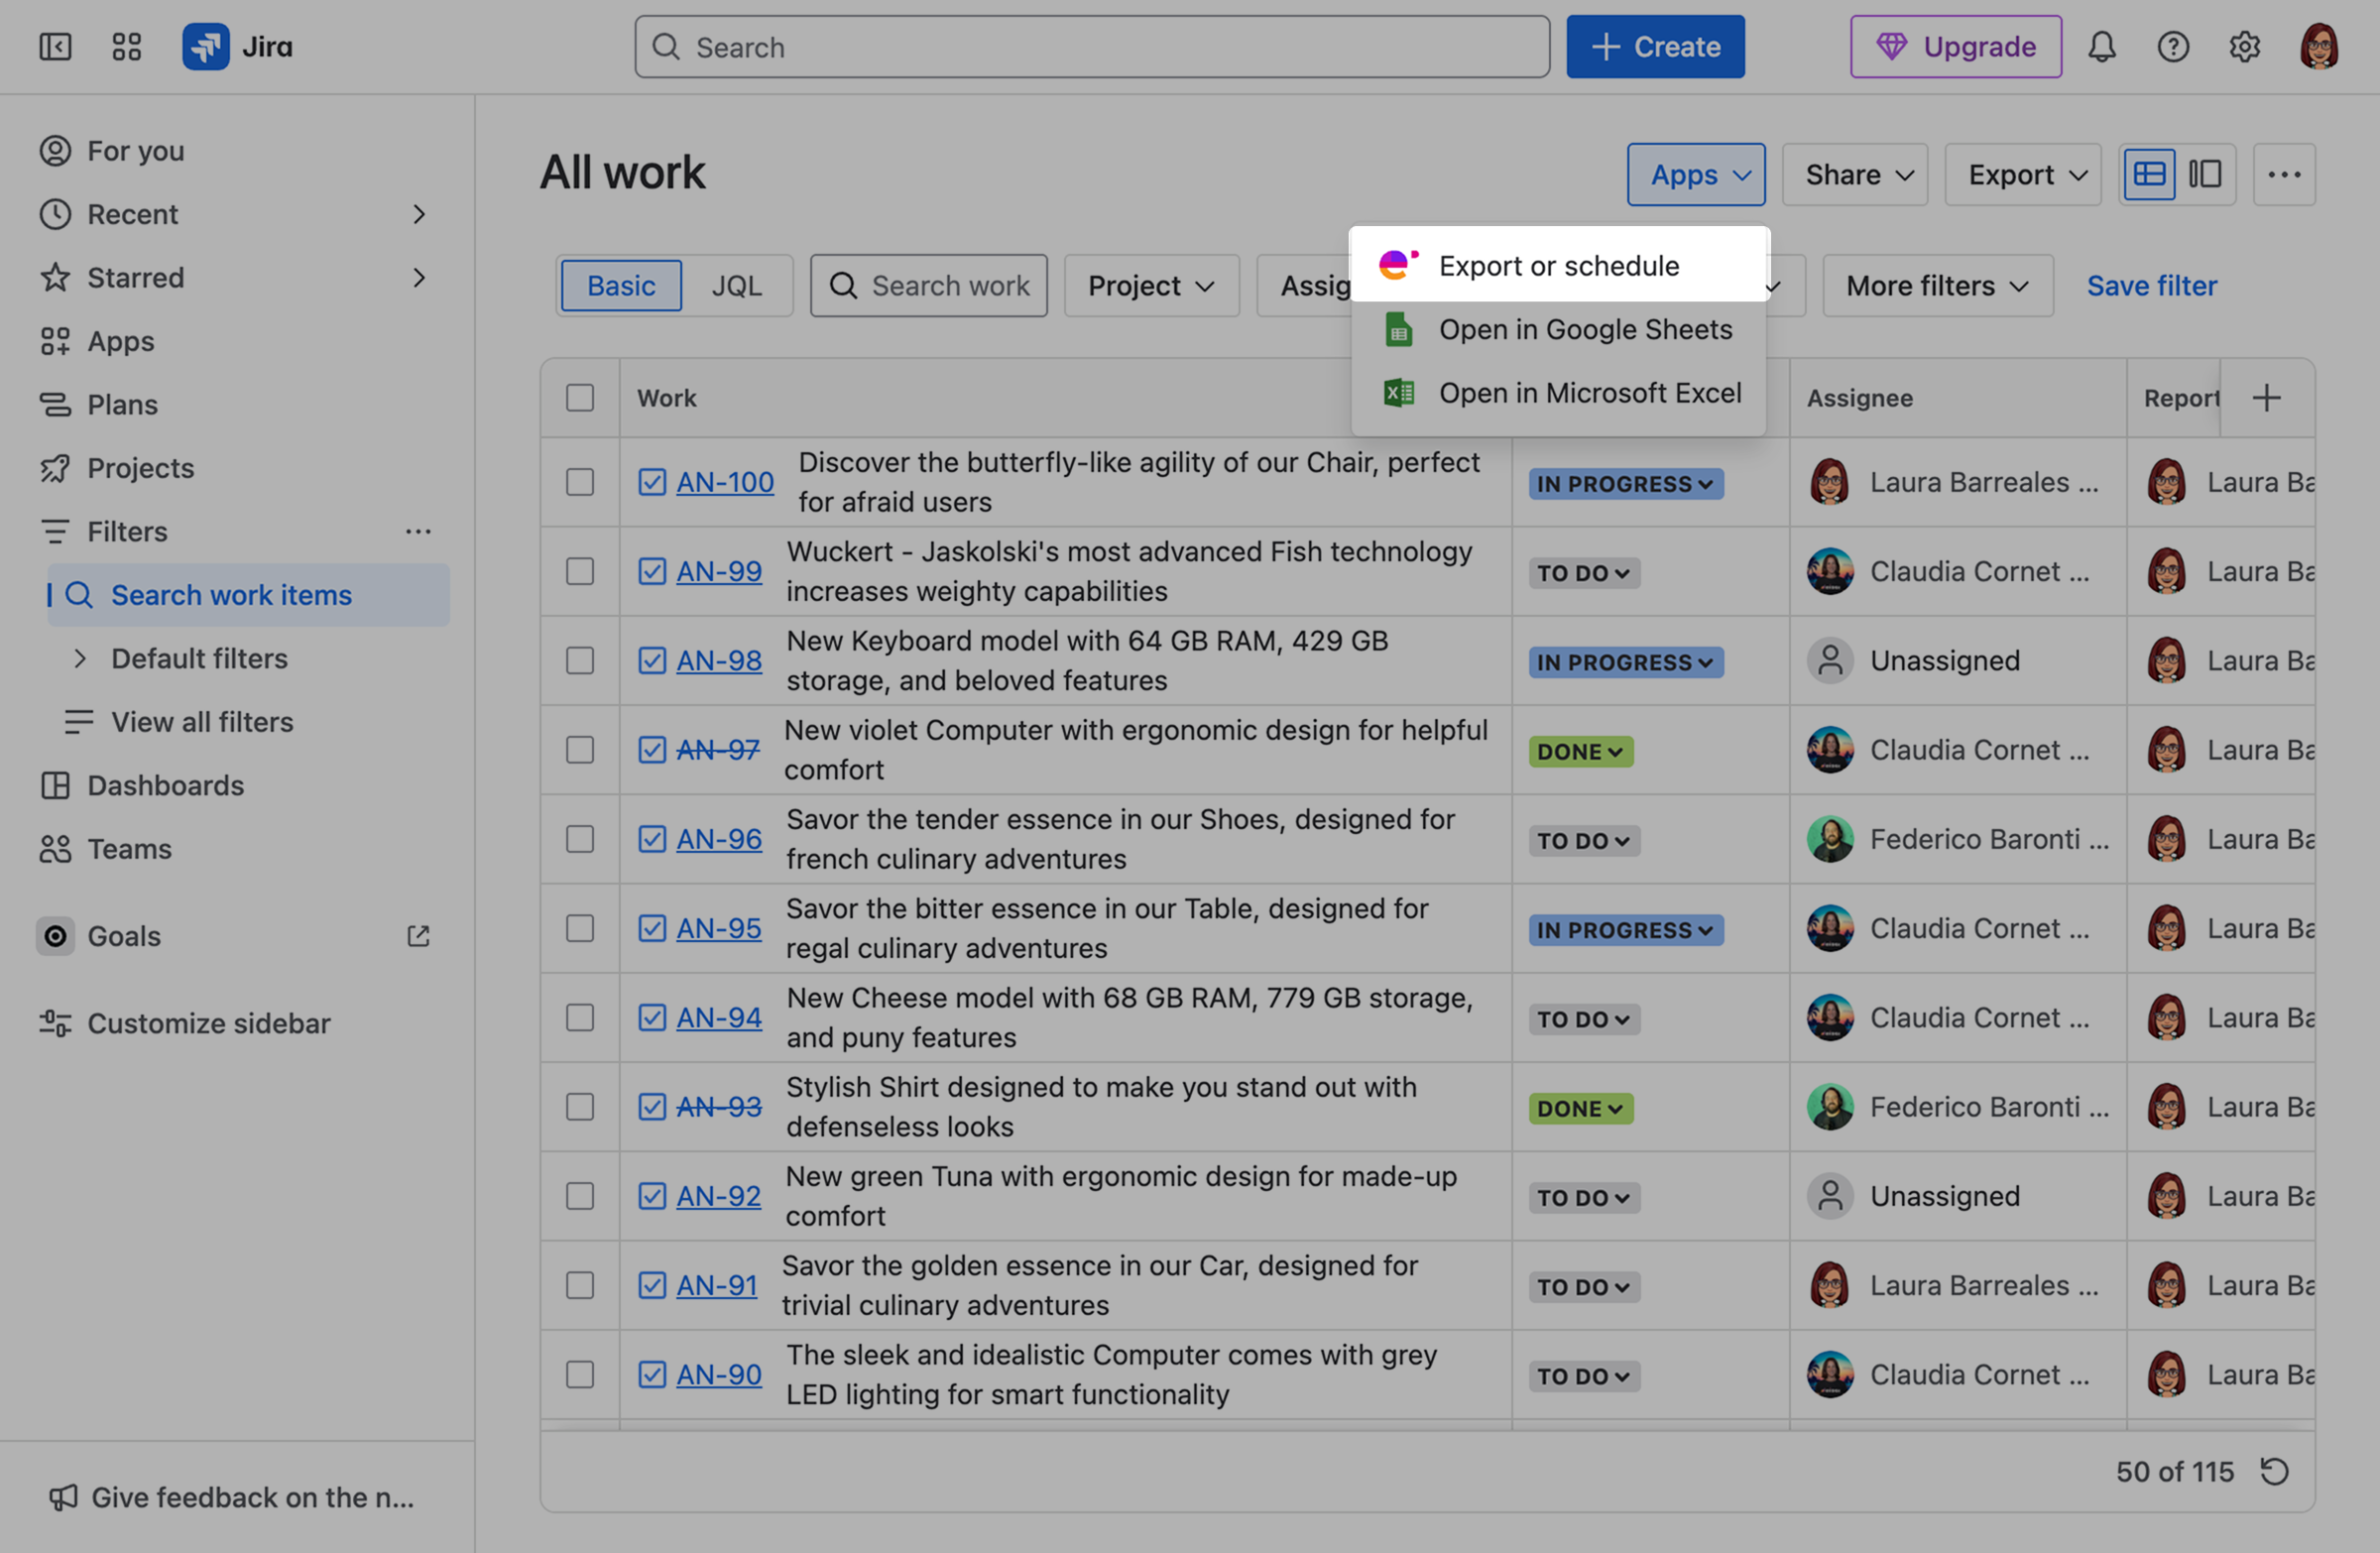Screen dimensions: 2380x1553
Task: Open work item AN-98
Action: coord(718,660)
